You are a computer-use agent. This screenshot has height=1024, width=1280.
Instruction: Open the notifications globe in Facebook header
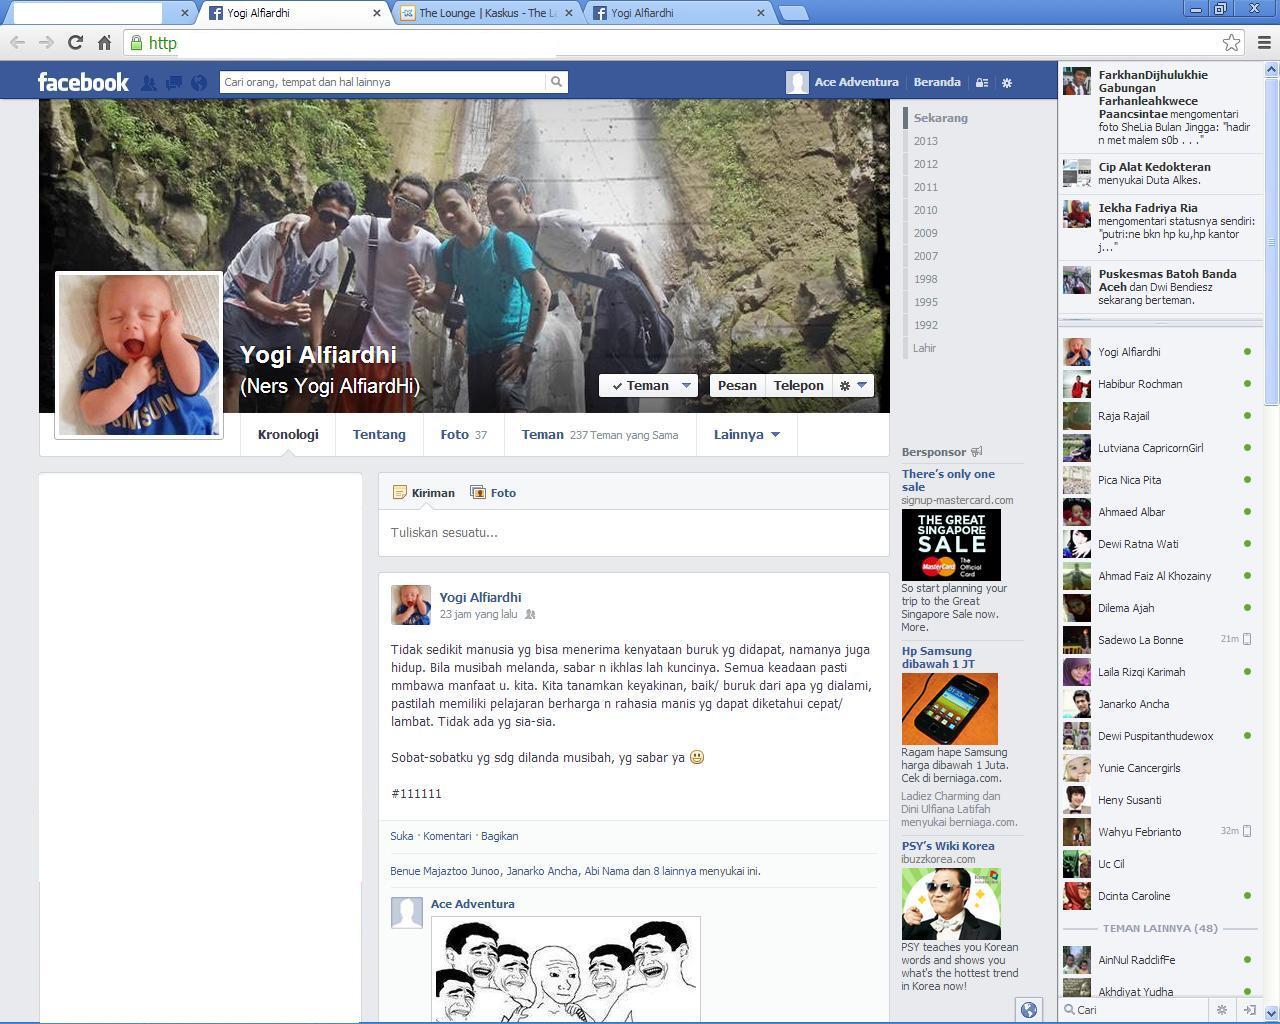tap(199, 83)
